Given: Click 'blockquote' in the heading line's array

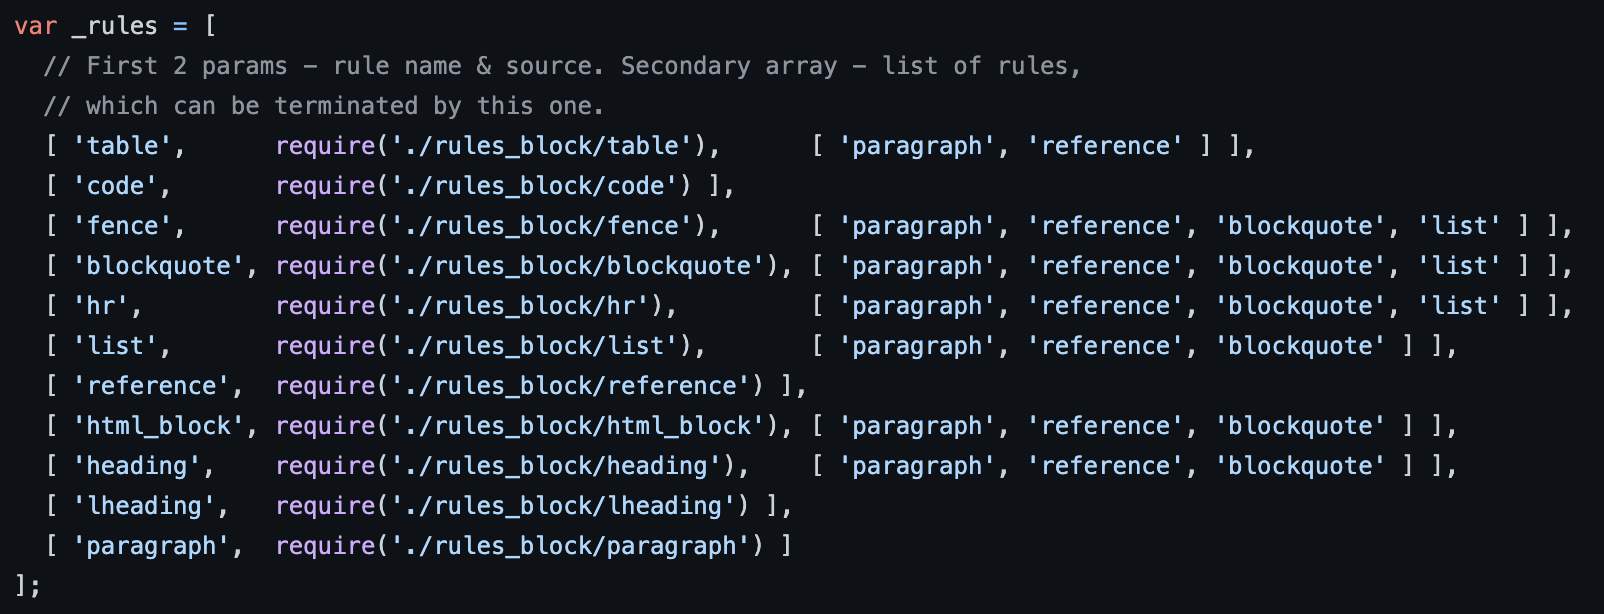Looking at the screenshot, I should 1301,466.
